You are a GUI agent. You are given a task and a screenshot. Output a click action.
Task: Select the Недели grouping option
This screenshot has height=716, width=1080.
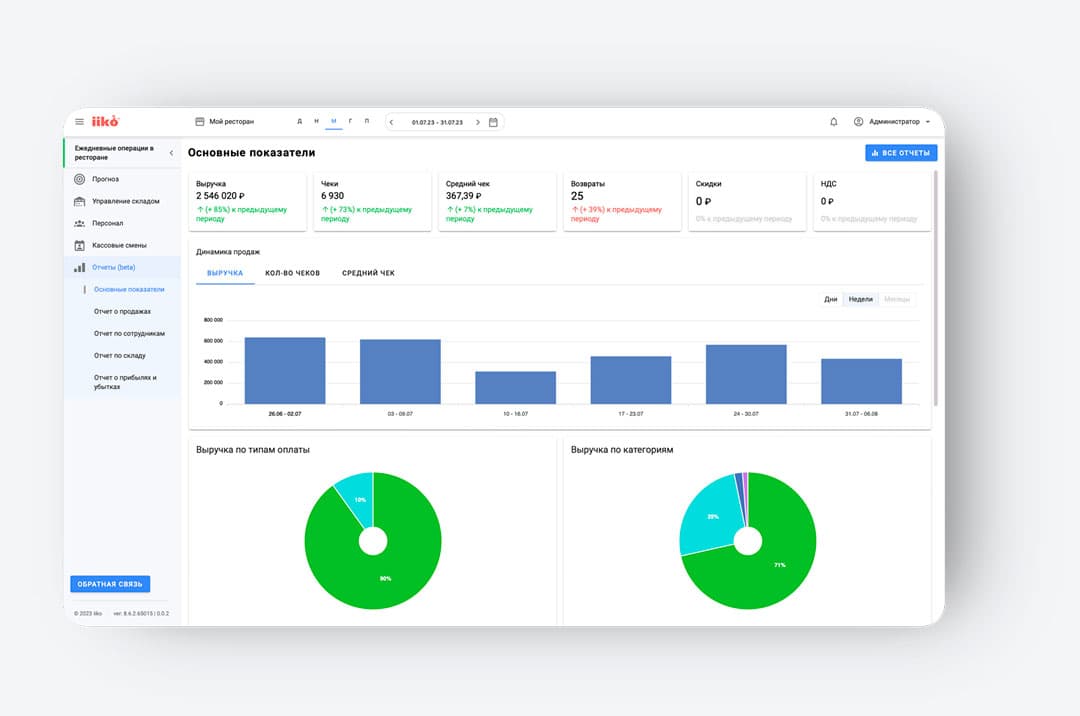pyautogui.click(x=860, y=299)
